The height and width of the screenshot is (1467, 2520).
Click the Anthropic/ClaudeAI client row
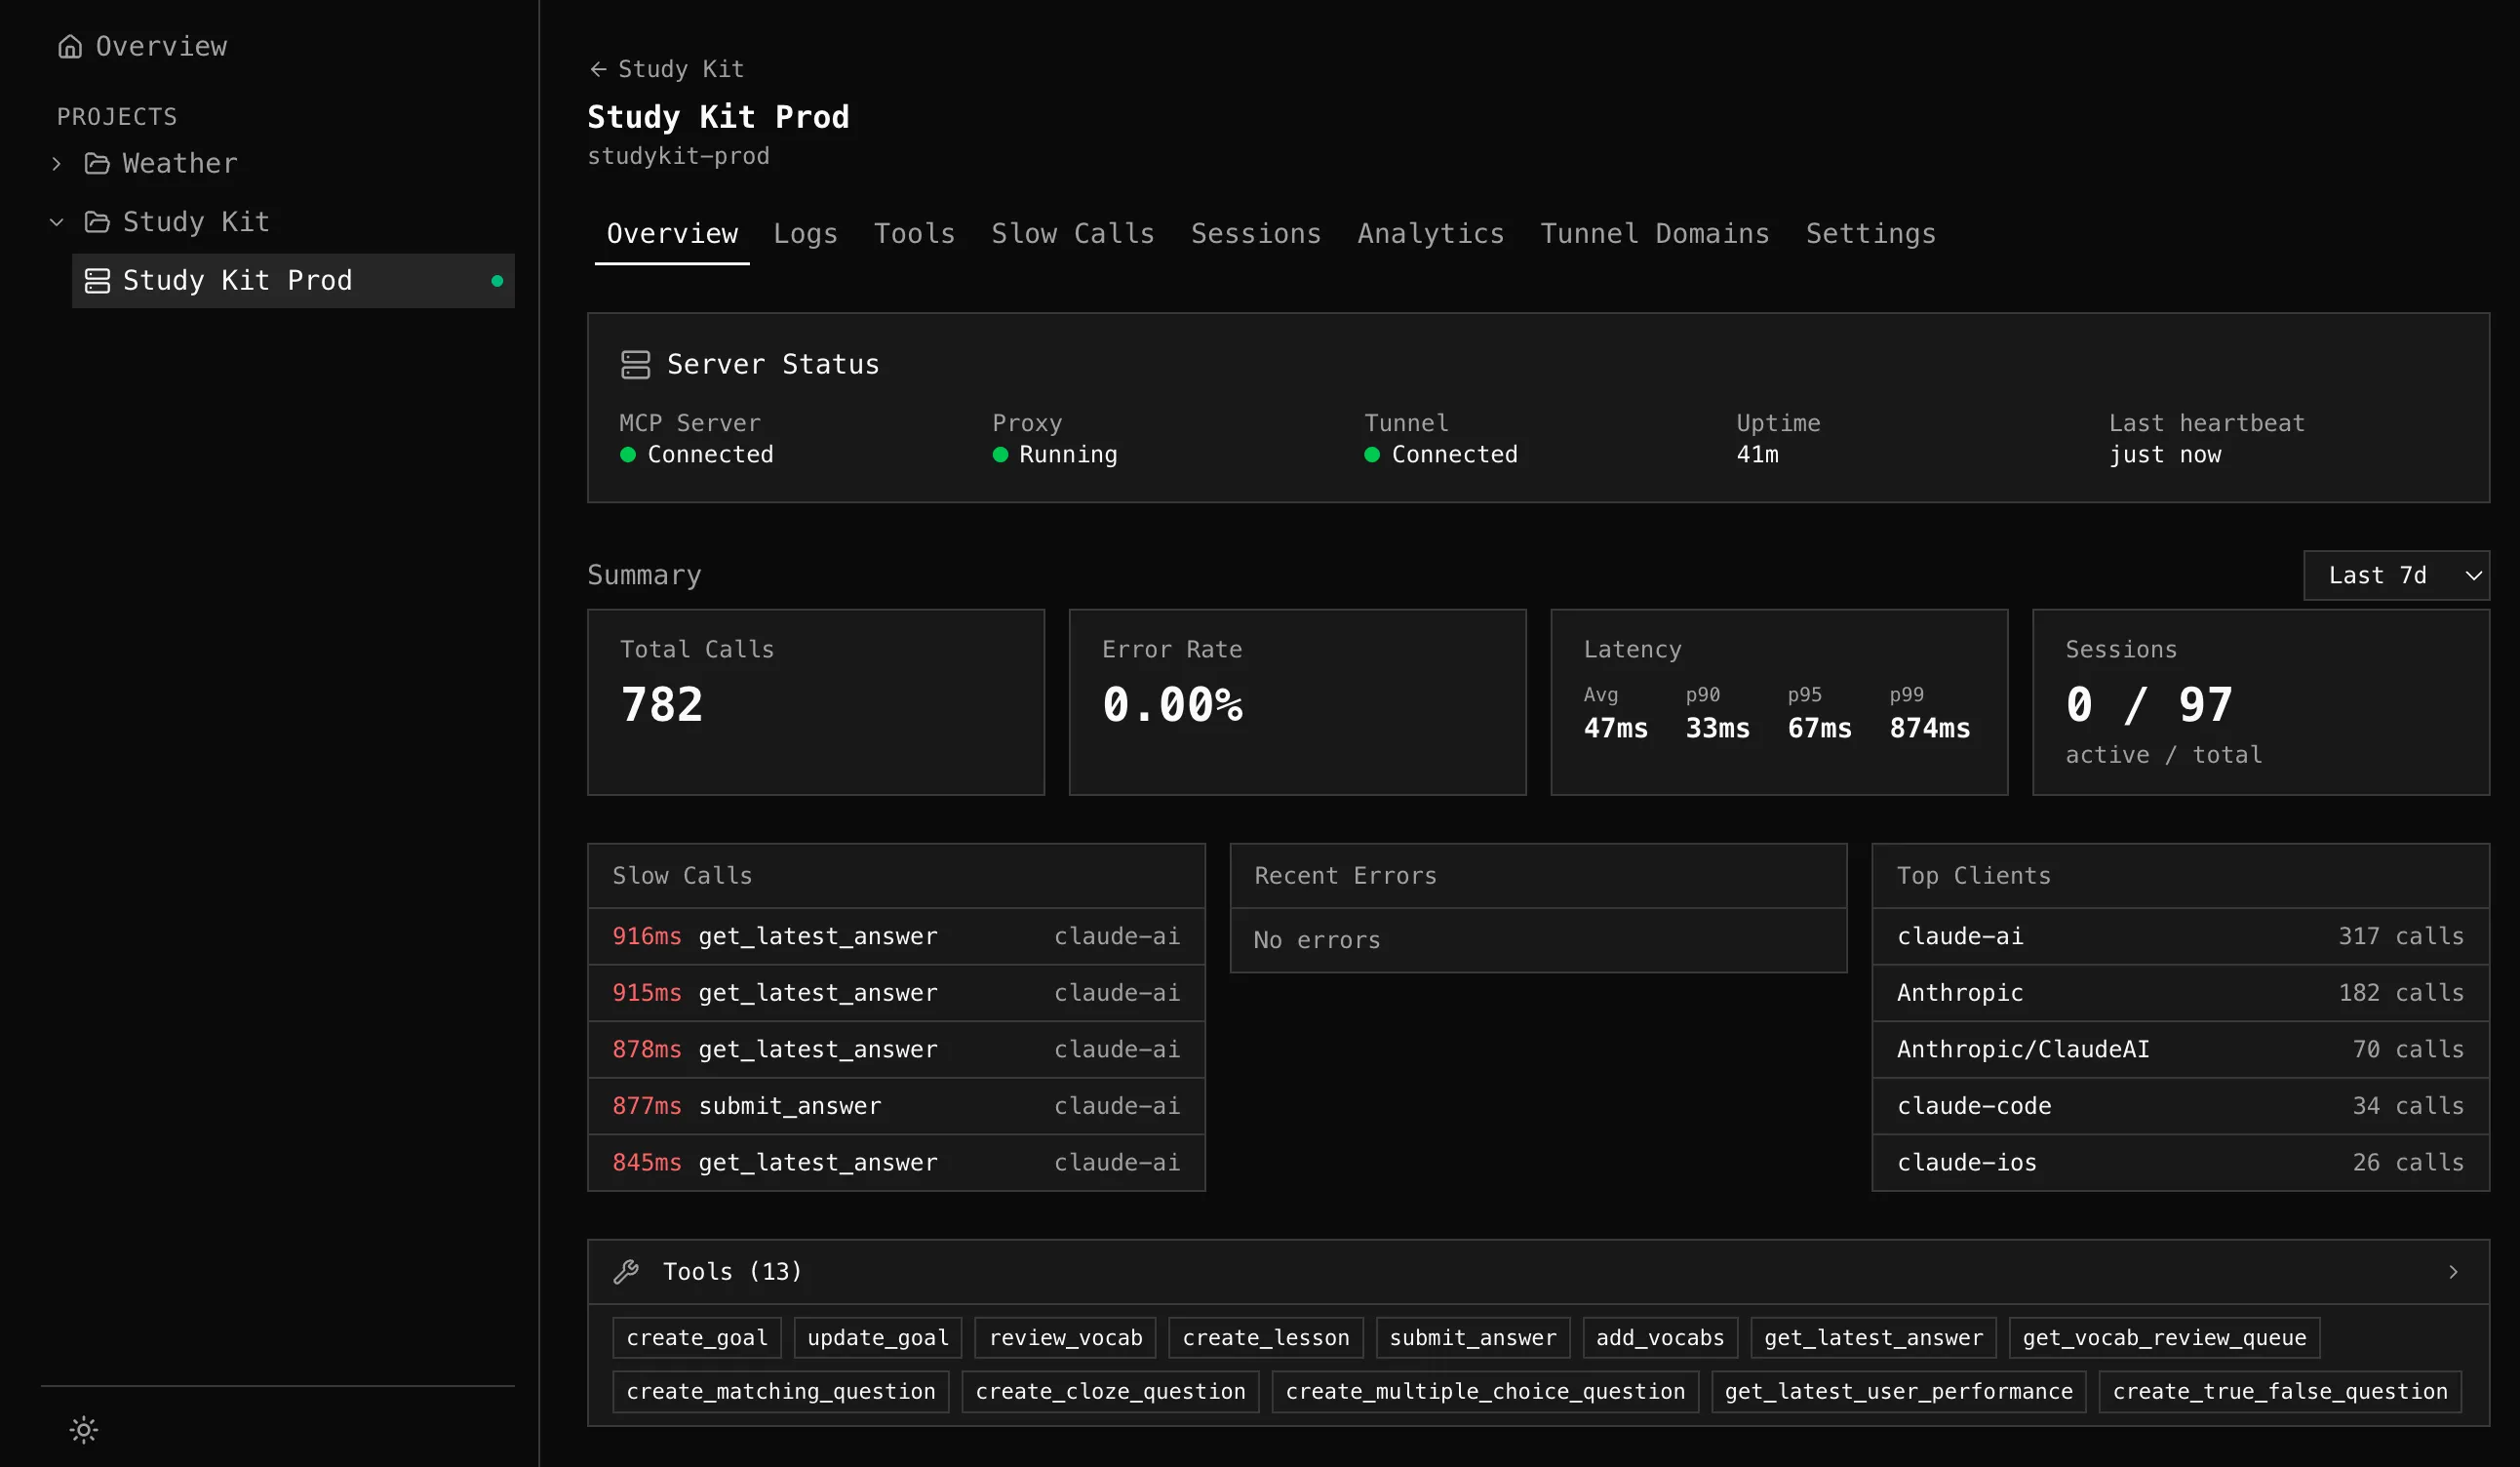(x=2180, y=1049)
